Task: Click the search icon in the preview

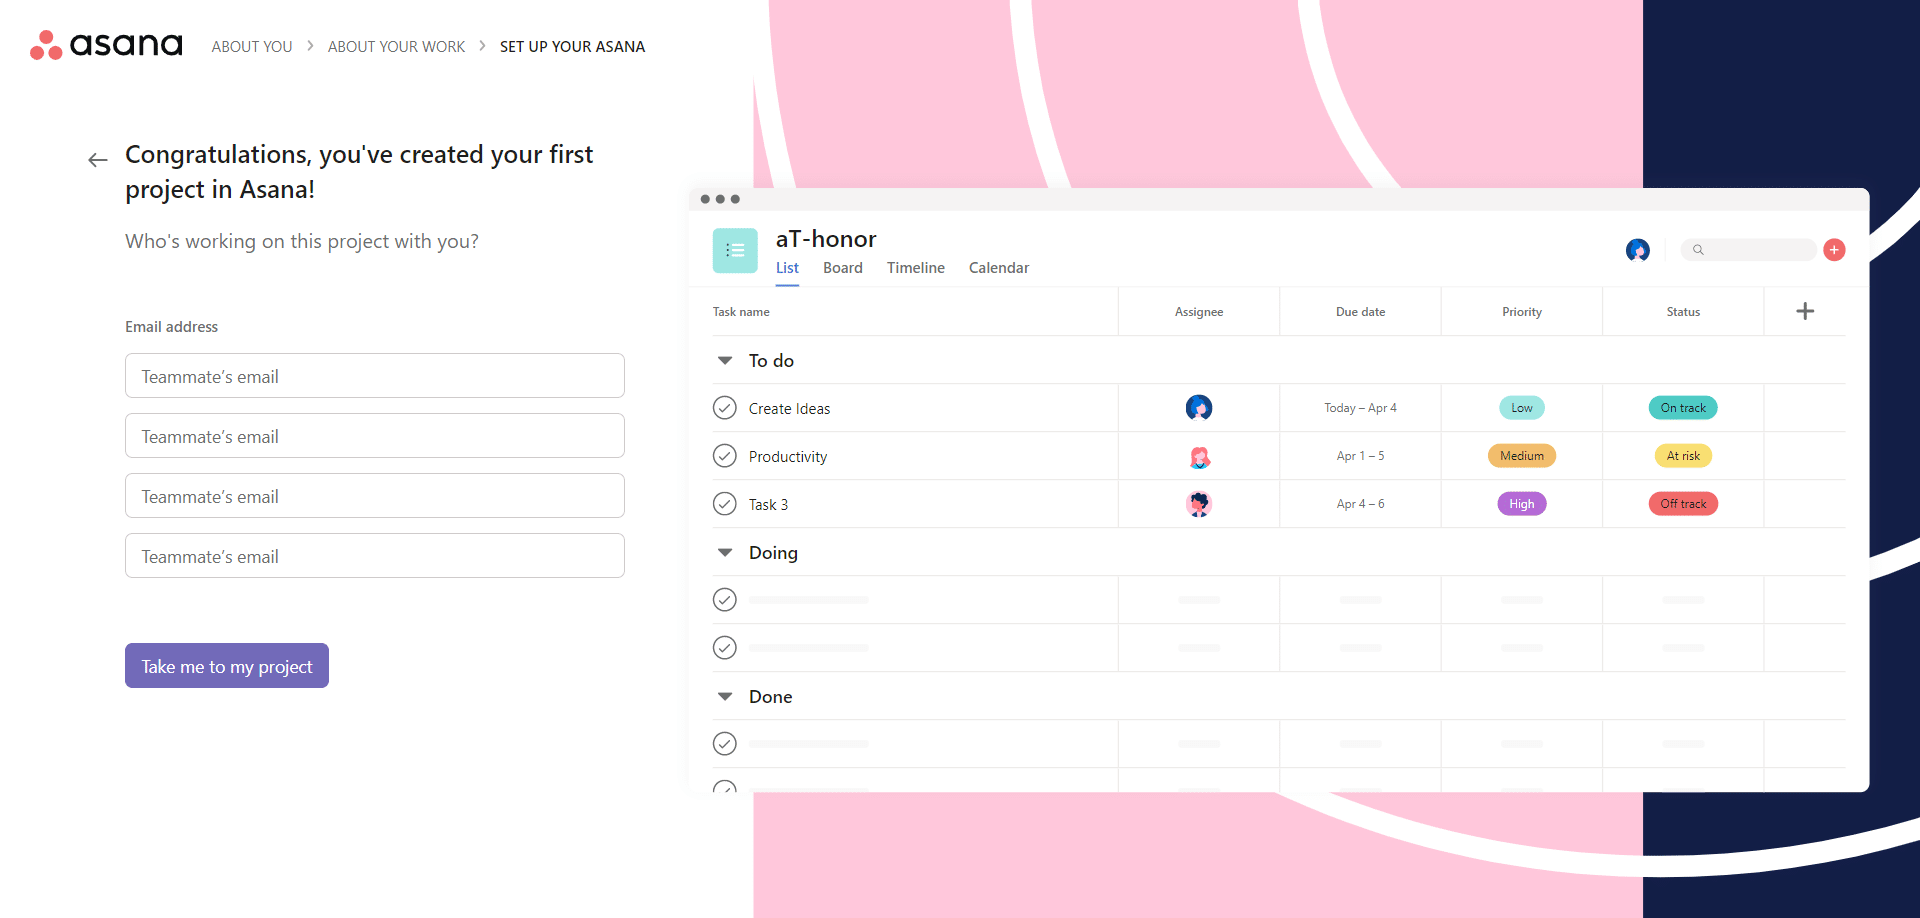Action: coord(1698,250)
